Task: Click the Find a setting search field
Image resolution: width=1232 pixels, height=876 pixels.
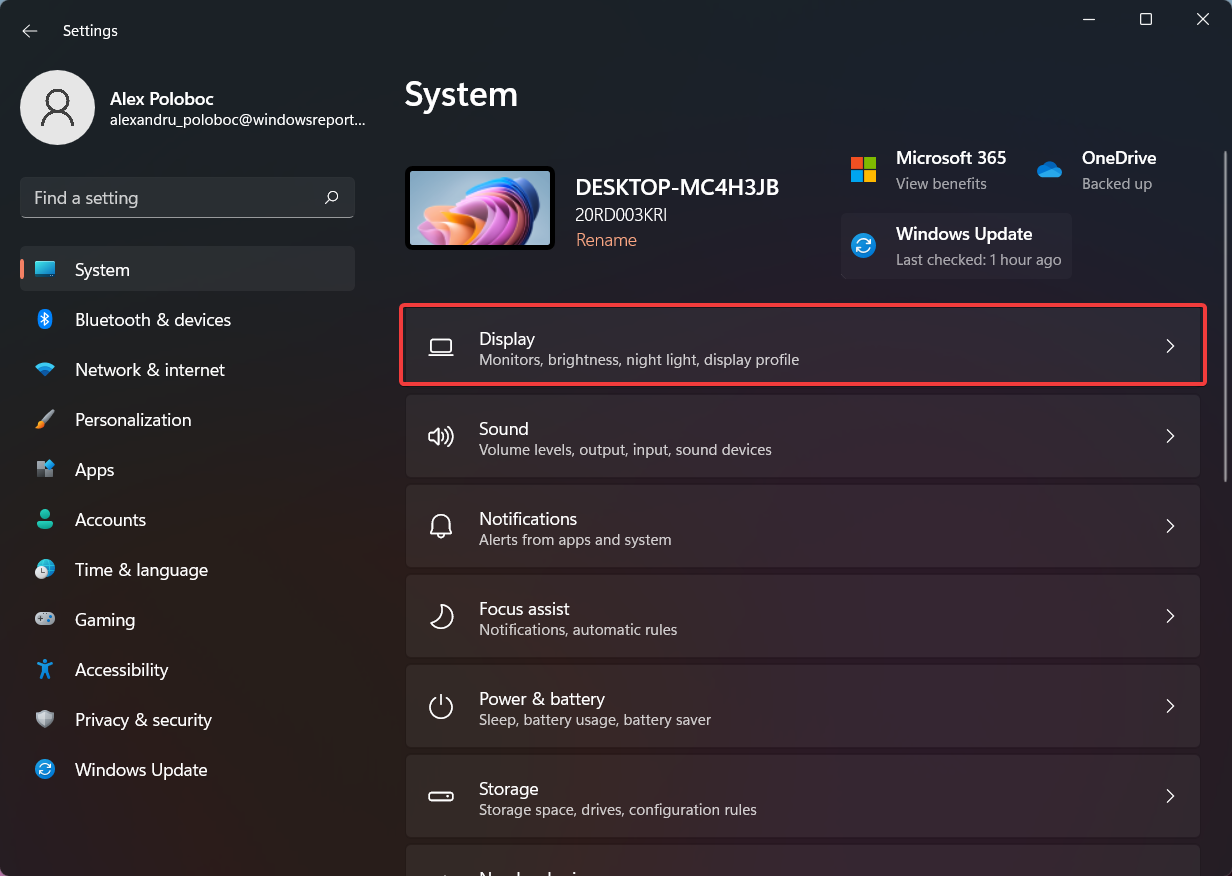Action: [186, 197]
